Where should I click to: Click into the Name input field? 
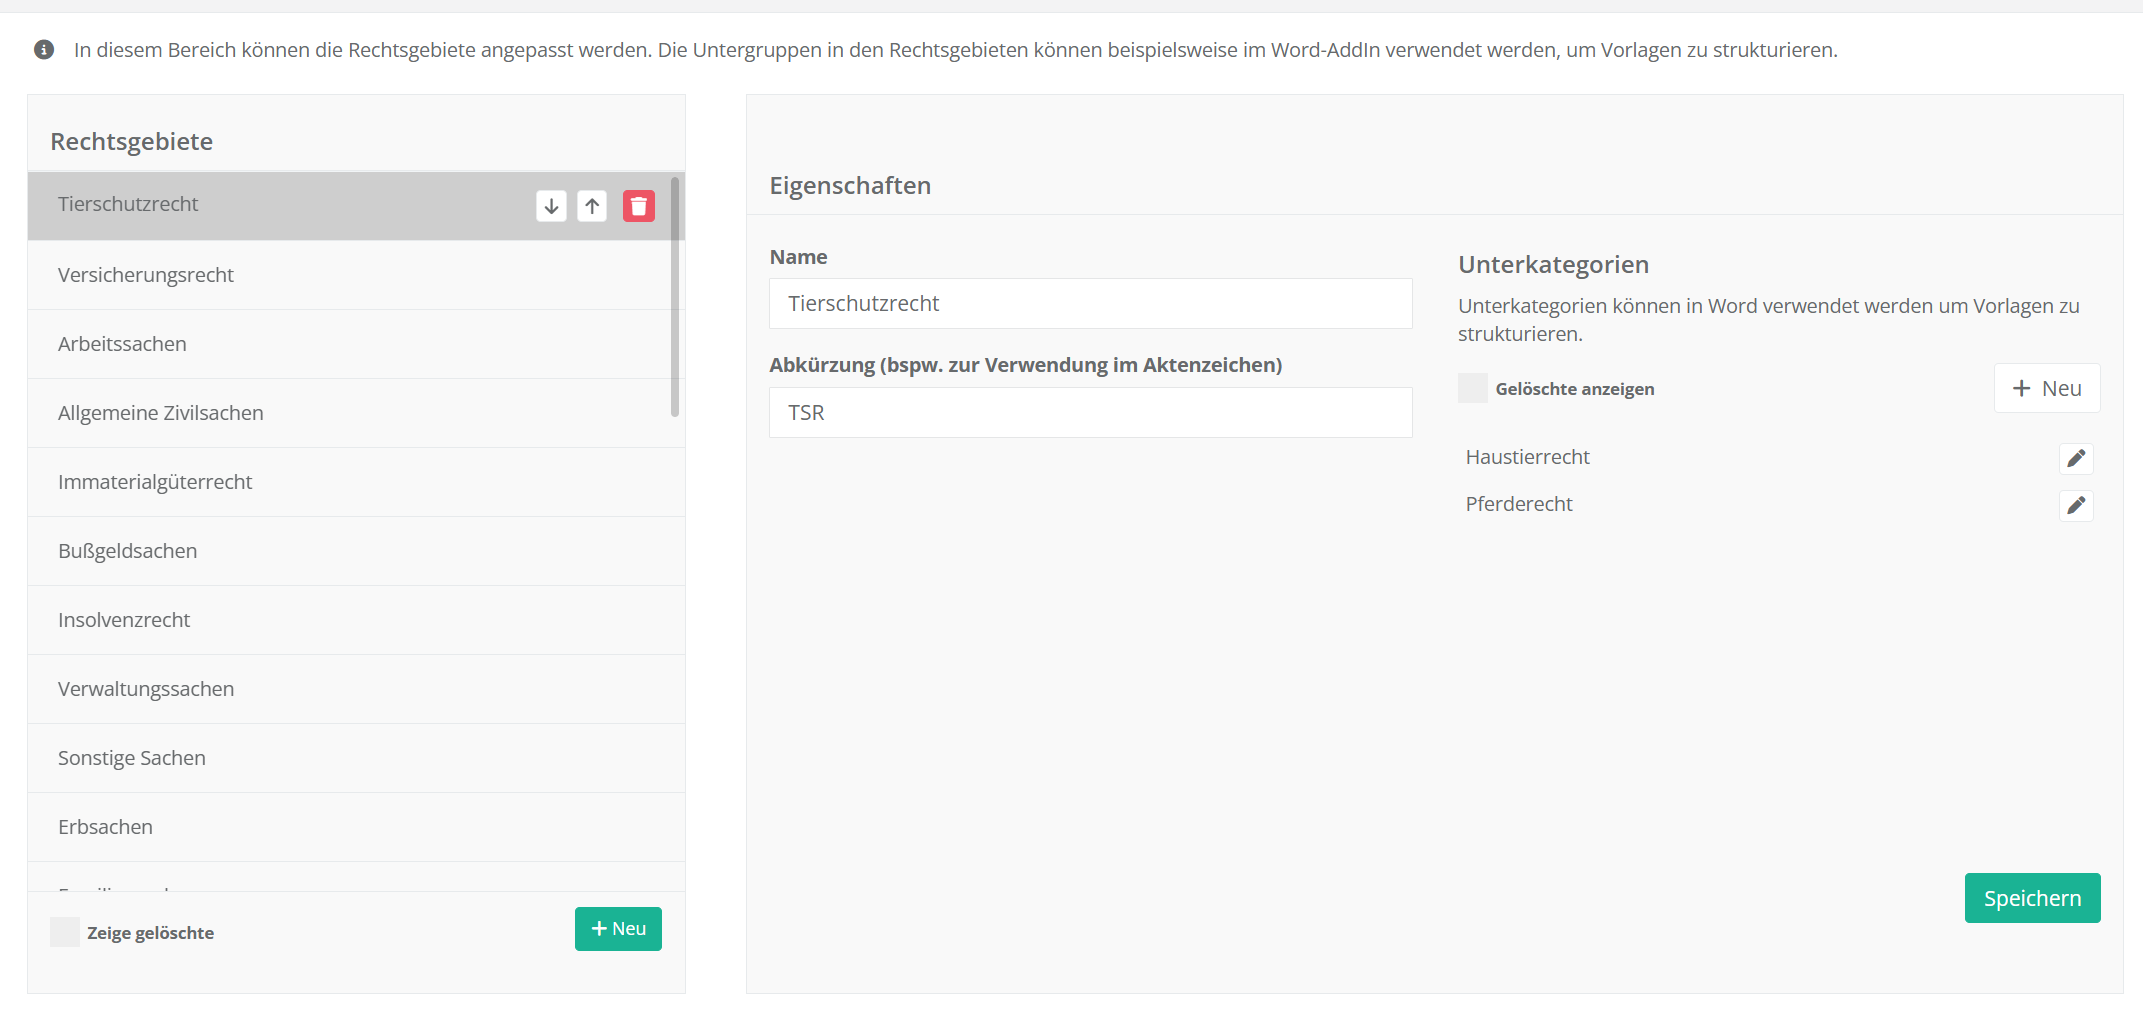tap(1090, 304)
